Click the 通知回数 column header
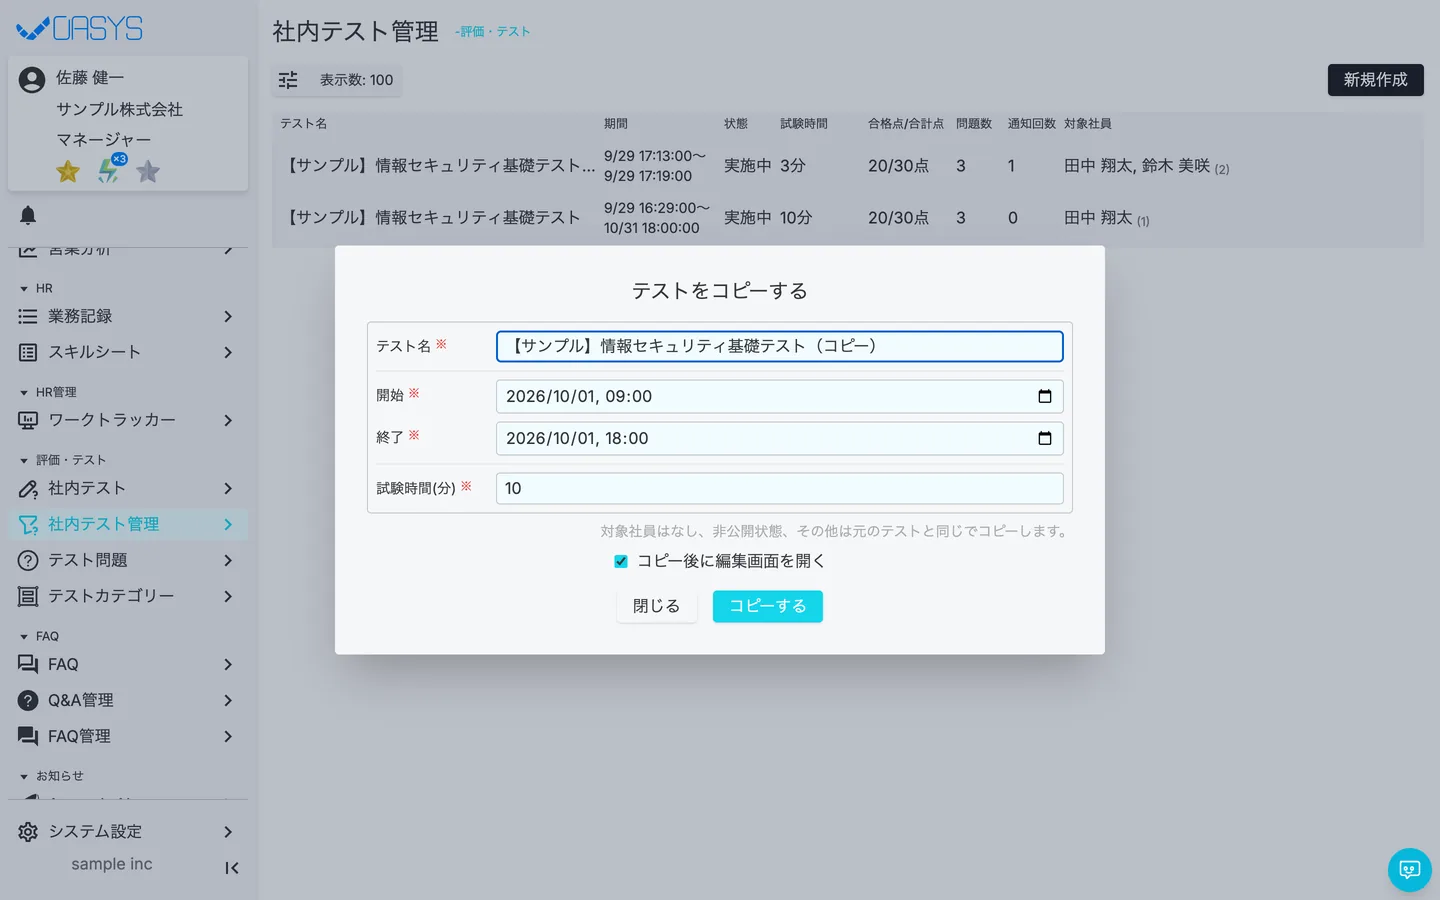Viewport: 1440px width, 900px height. pos(1032,124)
